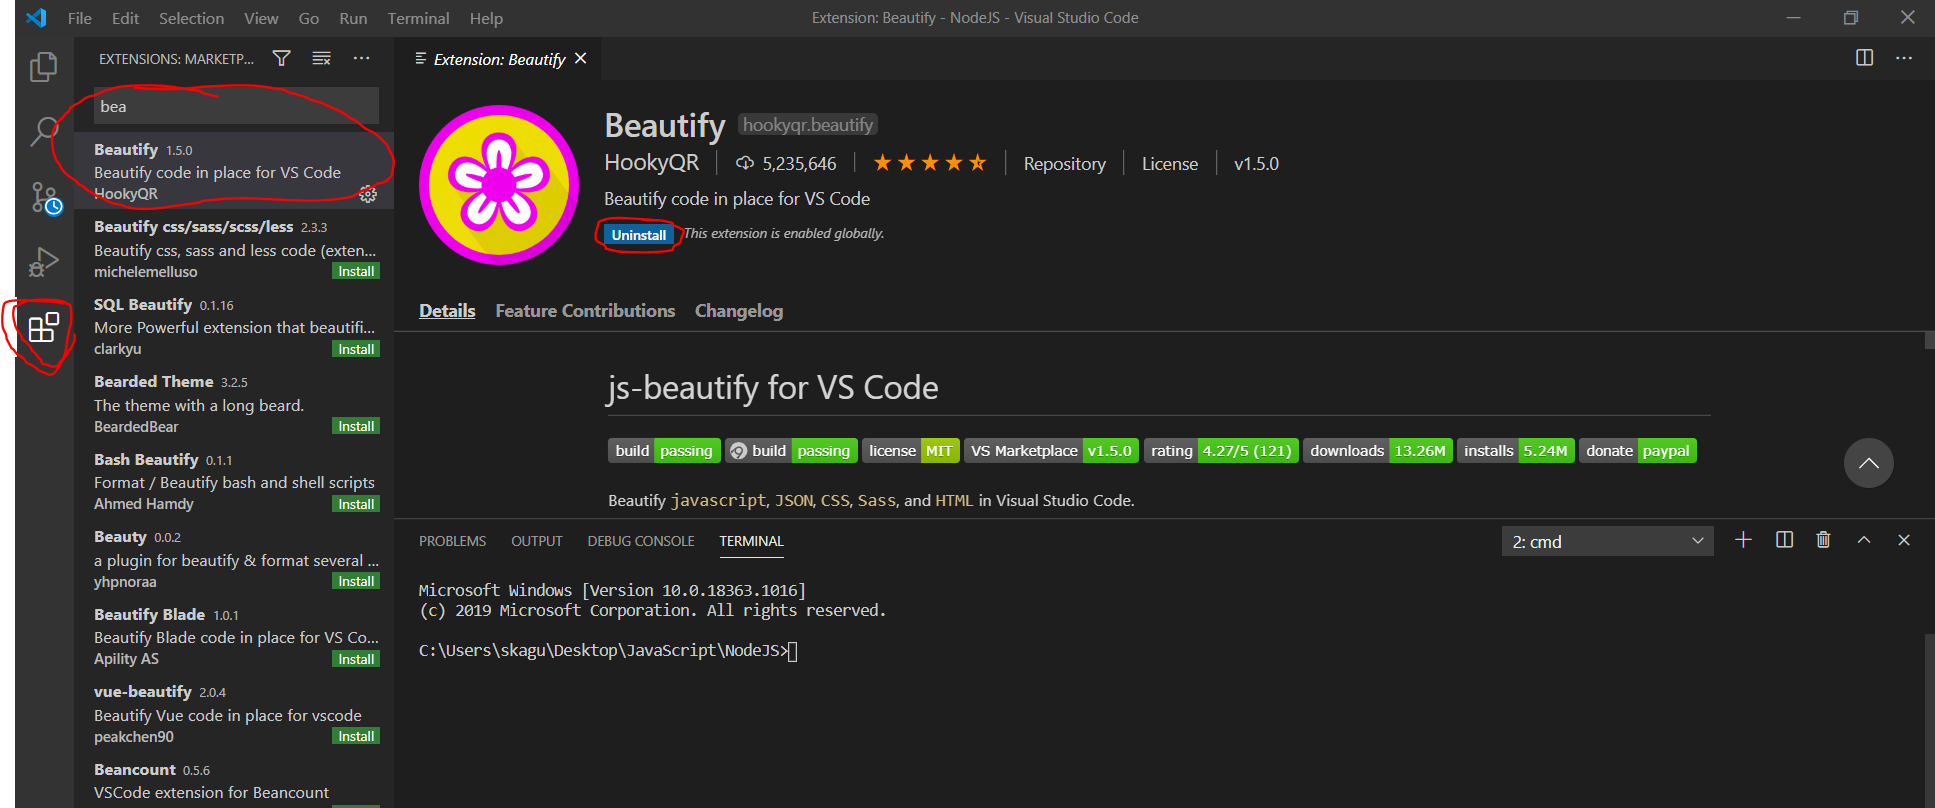This screenshot has height=808, width=1935.
Task: Open the Run menu
Action: pos(353,18)
